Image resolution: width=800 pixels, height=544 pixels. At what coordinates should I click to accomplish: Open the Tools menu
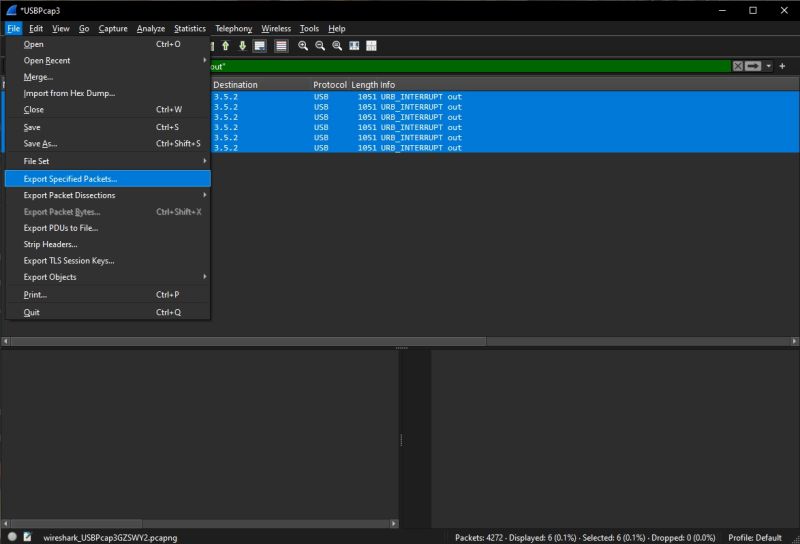point(309,29)
